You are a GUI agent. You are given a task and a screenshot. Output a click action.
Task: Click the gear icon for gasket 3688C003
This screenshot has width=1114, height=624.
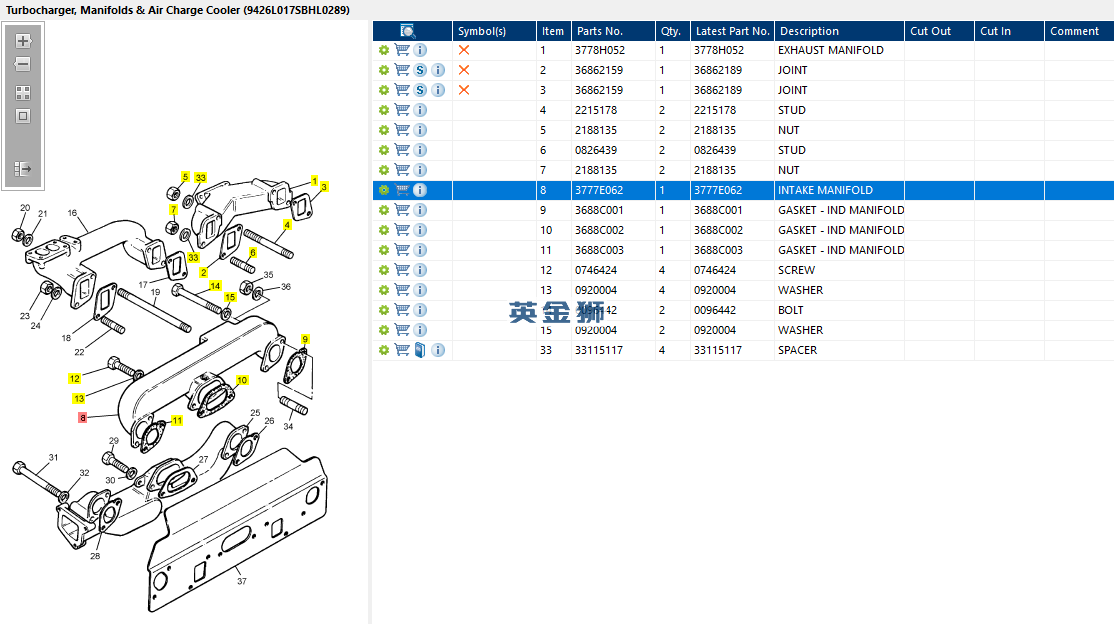pos(384,250)
